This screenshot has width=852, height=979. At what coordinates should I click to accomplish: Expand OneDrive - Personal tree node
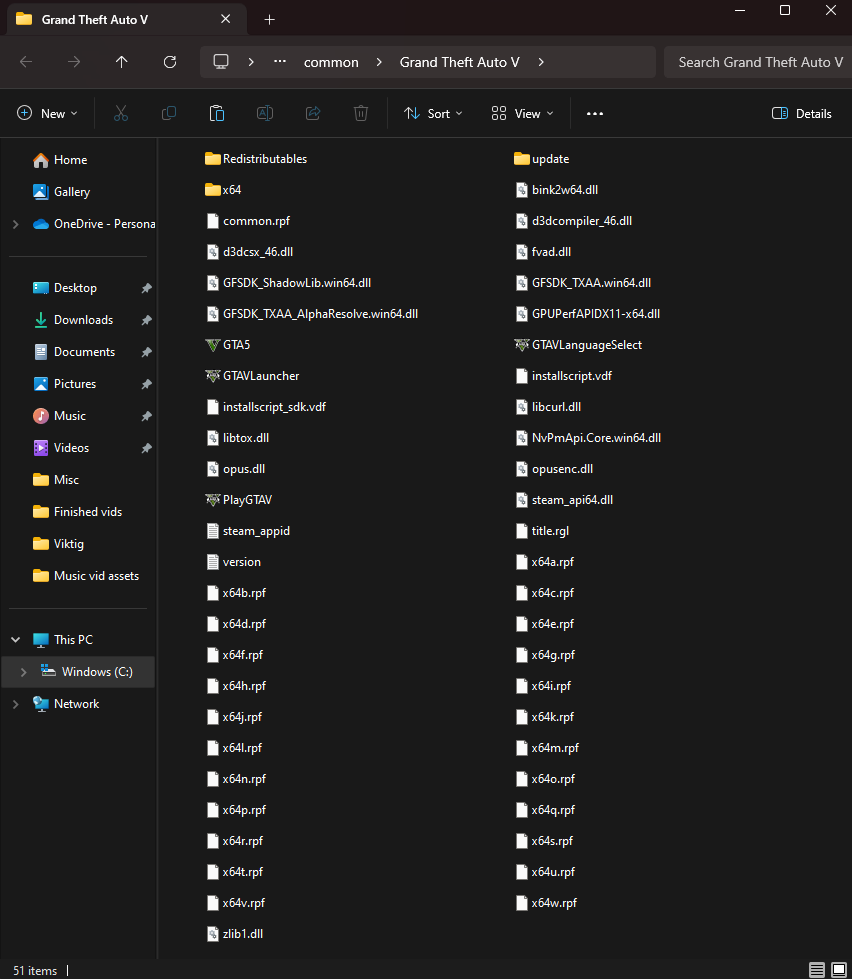(16, 224)
